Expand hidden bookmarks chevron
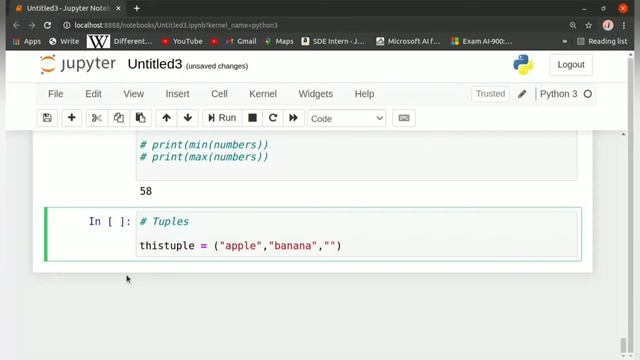The height and width of the screenshot is (360, 640). [564, 41]
